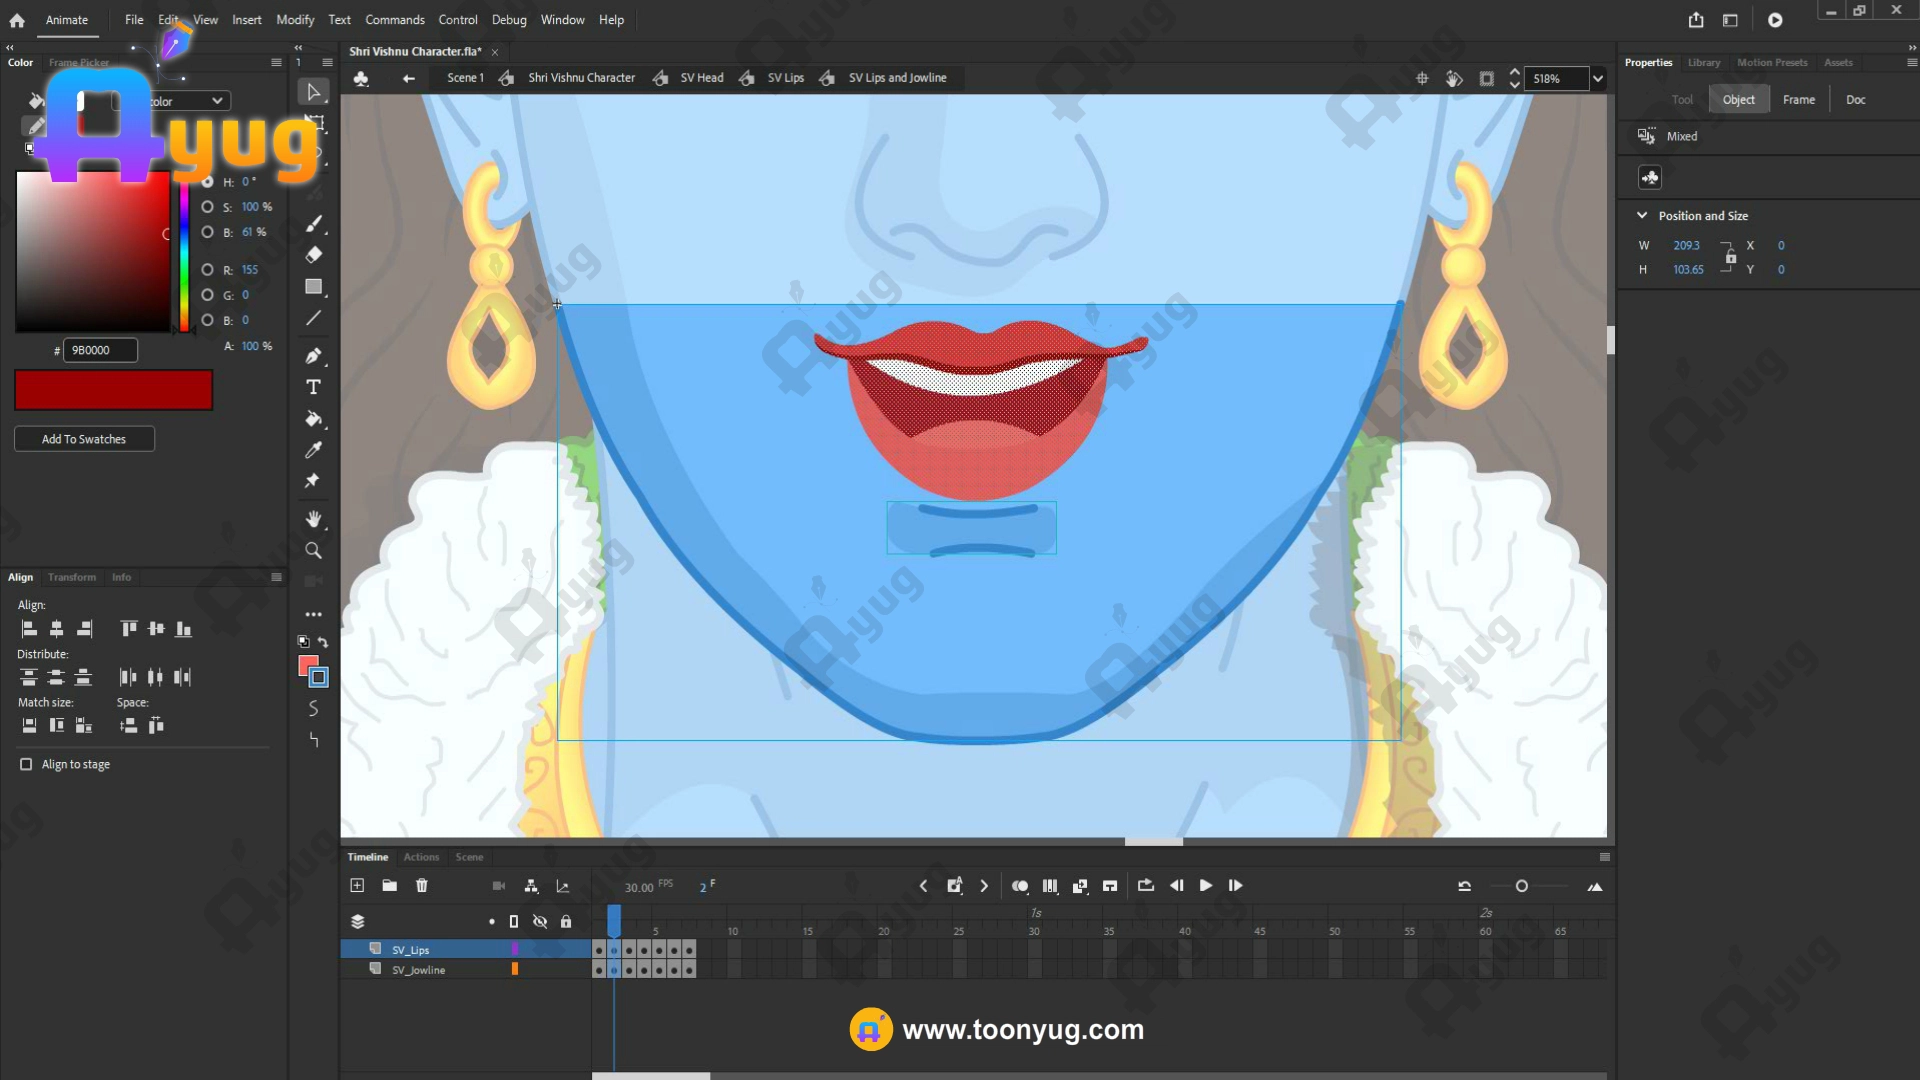Viewport: 1920px width, 1080px height.
Task: Switch to the Frame properties tab
Action: (x=1798, y=100)
